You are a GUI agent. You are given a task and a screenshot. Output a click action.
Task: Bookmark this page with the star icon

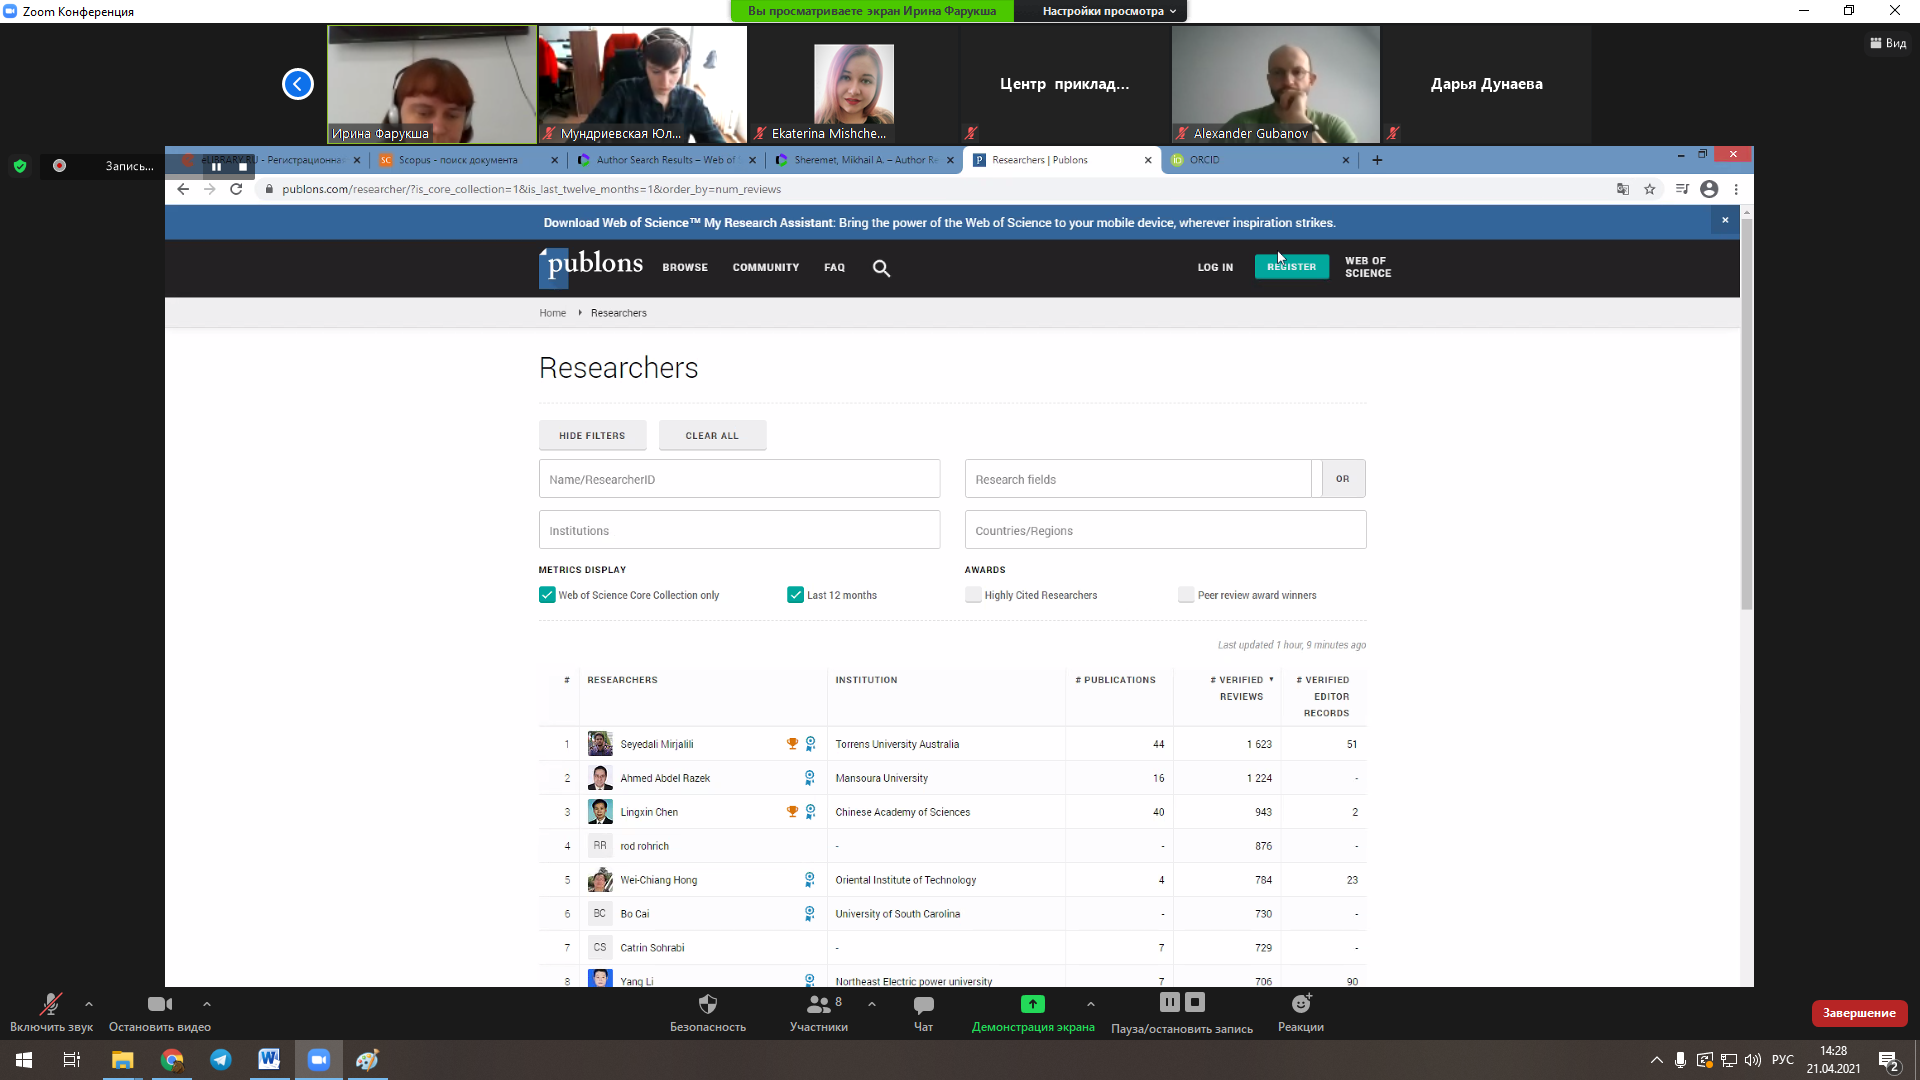click(1650, 189)
